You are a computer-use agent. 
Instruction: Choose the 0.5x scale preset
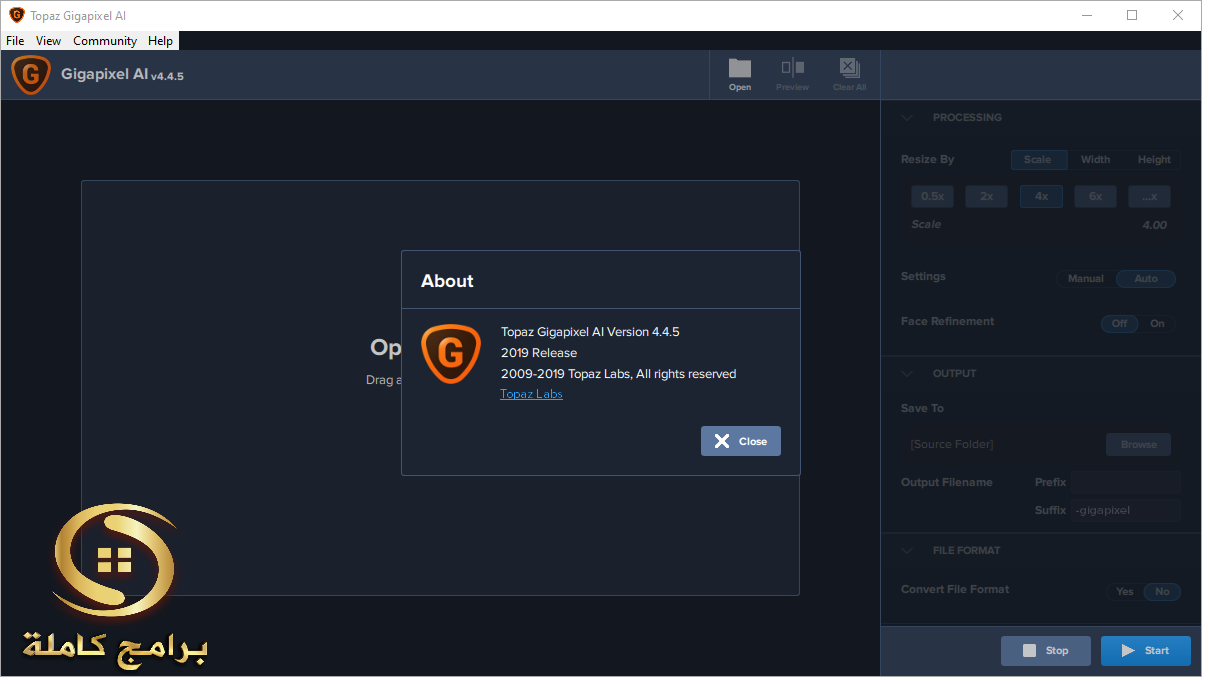click(x=932, y=196)
